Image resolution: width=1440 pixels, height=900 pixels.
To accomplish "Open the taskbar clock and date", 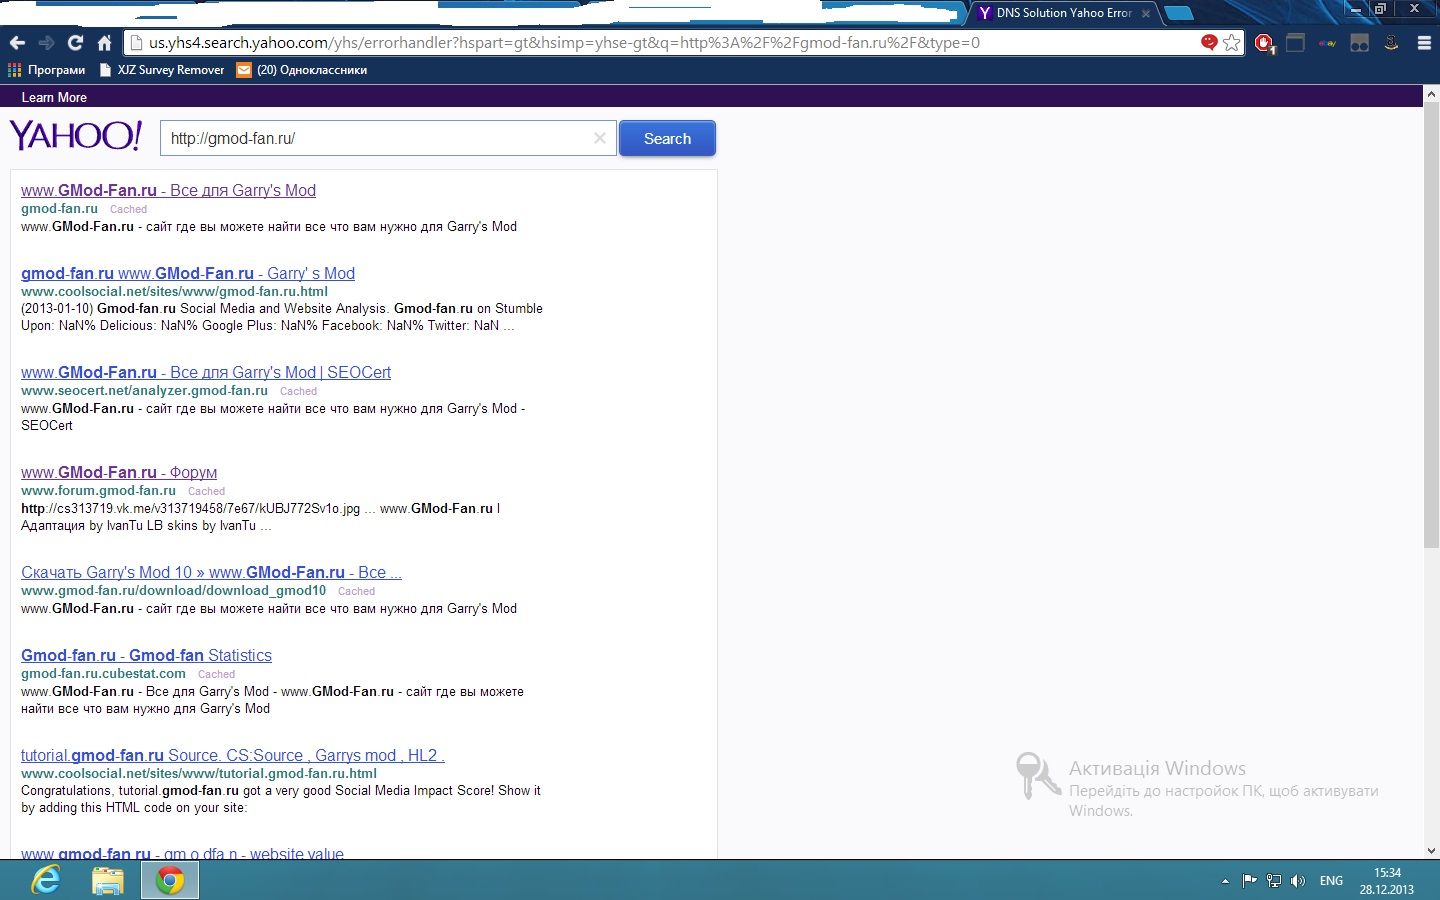I will (1387, 881).
